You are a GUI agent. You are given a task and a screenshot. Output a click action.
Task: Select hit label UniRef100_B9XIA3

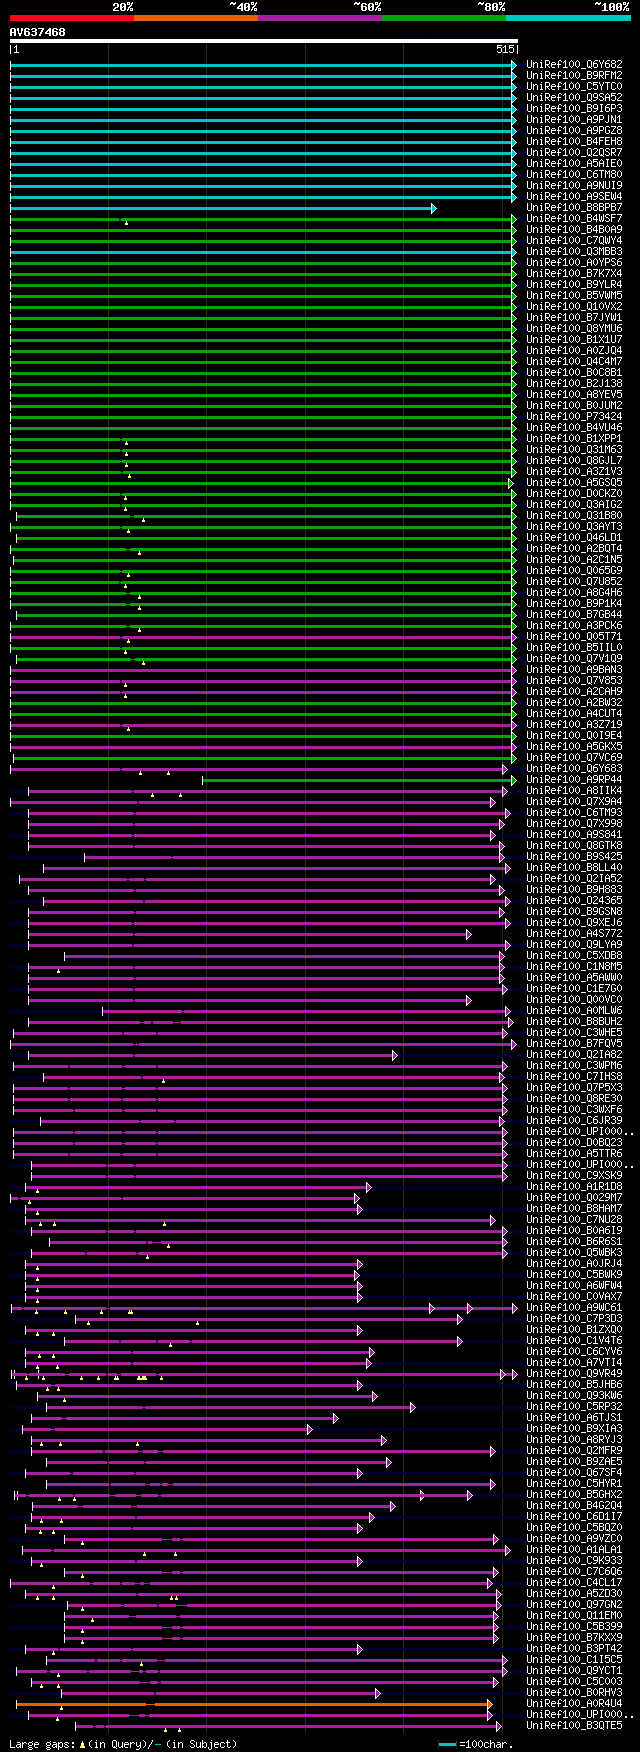(x=574, y=1429)
